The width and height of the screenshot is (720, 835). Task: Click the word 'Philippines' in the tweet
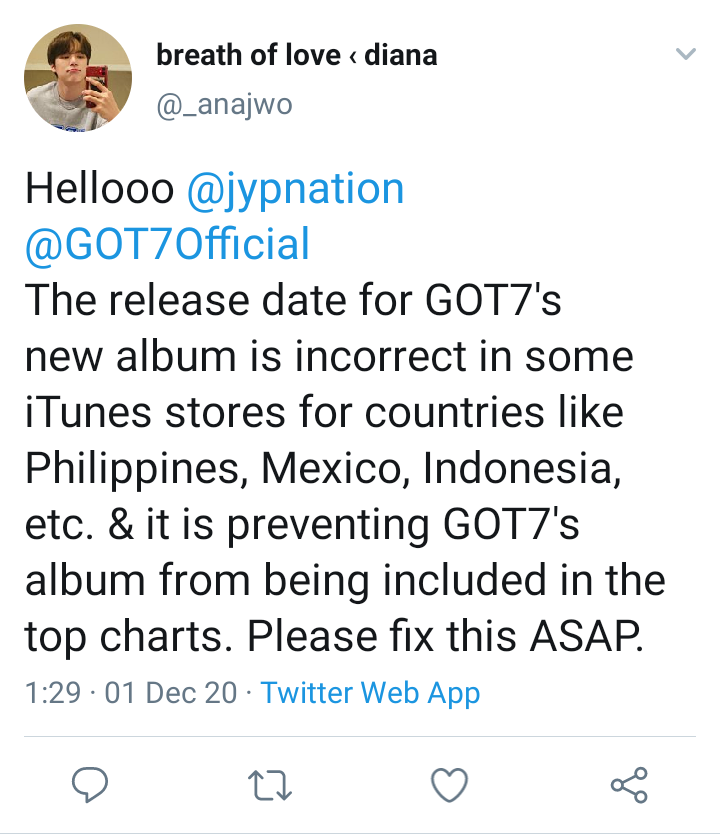pyautogui.click(x=118, y=469)
